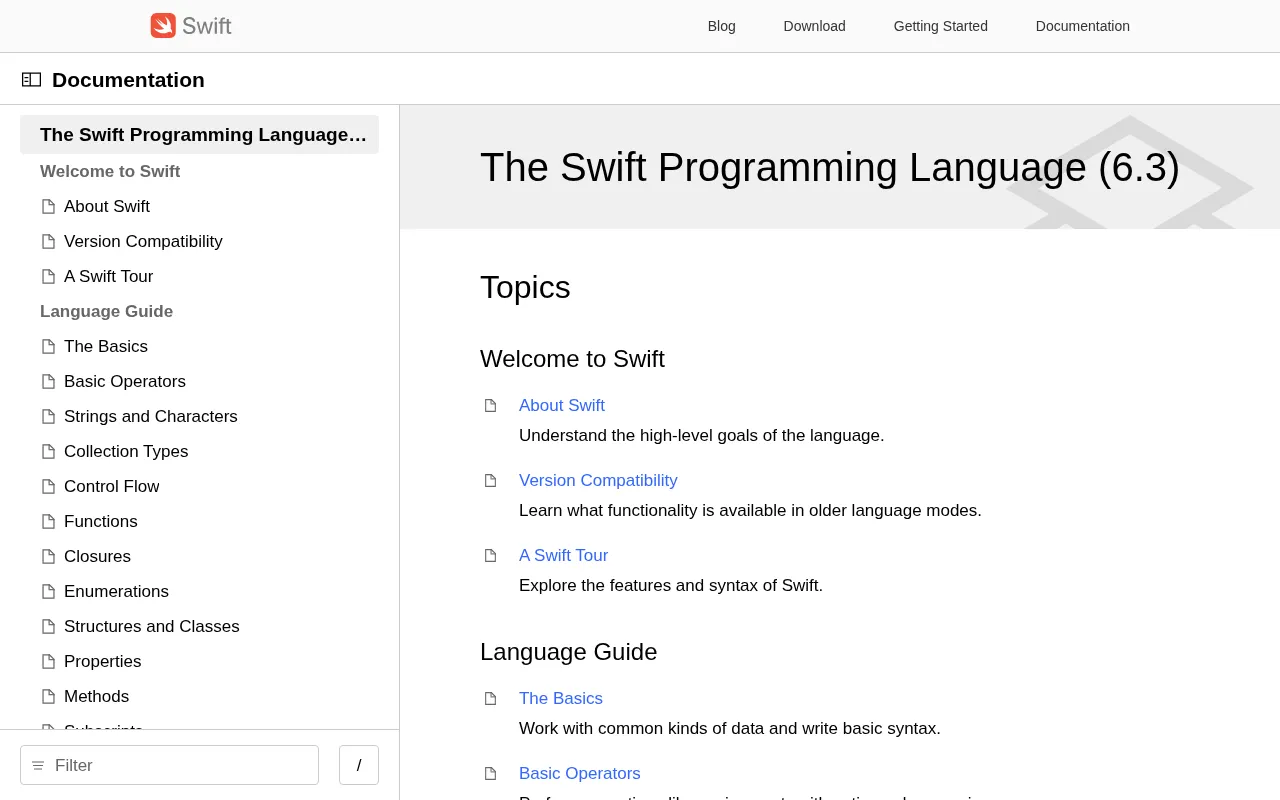Viewport: 1280px width, 800px height.
Task: Click document icon next to About Swift topic link
Action: click(490, 406)
